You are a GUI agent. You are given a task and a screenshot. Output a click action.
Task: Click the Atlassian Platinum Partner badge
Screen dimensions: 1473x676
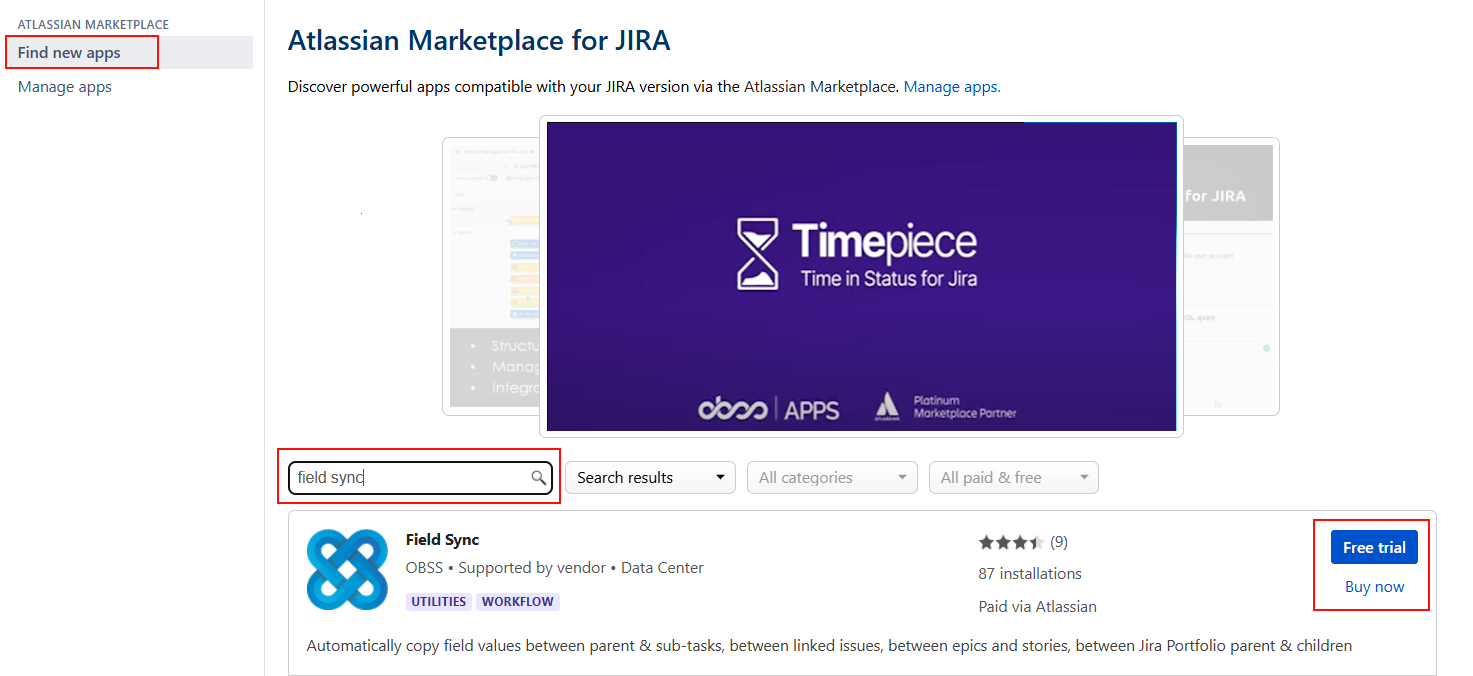(x=945, y=406)
